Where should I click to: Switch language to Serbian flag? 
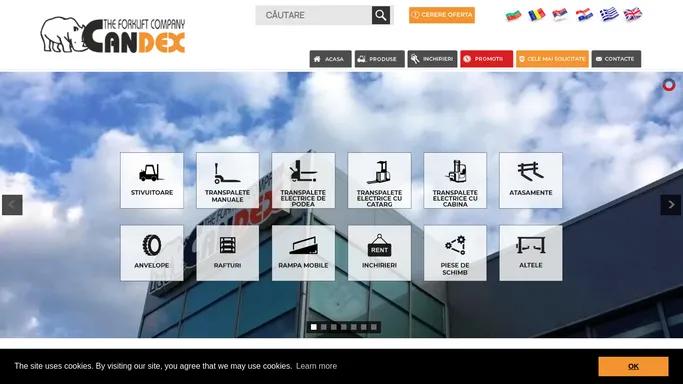pos(560,15)
